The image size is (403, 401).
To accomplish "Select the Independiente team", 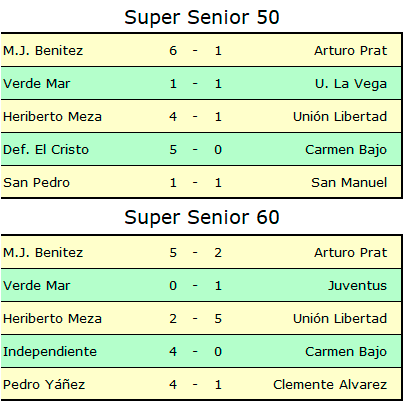I will pyautogui.click(x=50, y=352).
